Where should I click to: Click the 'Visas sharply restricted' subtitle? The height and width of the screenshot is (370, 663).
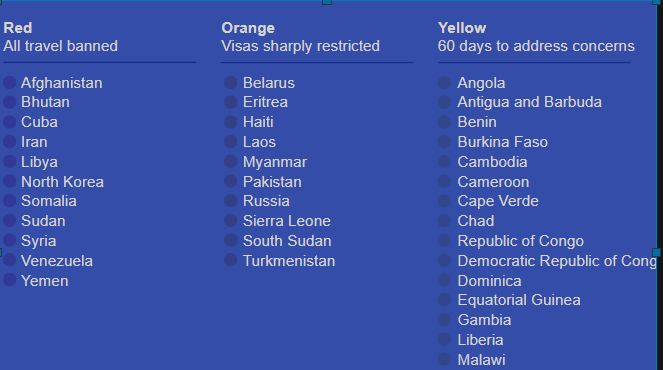click(301, 46)
